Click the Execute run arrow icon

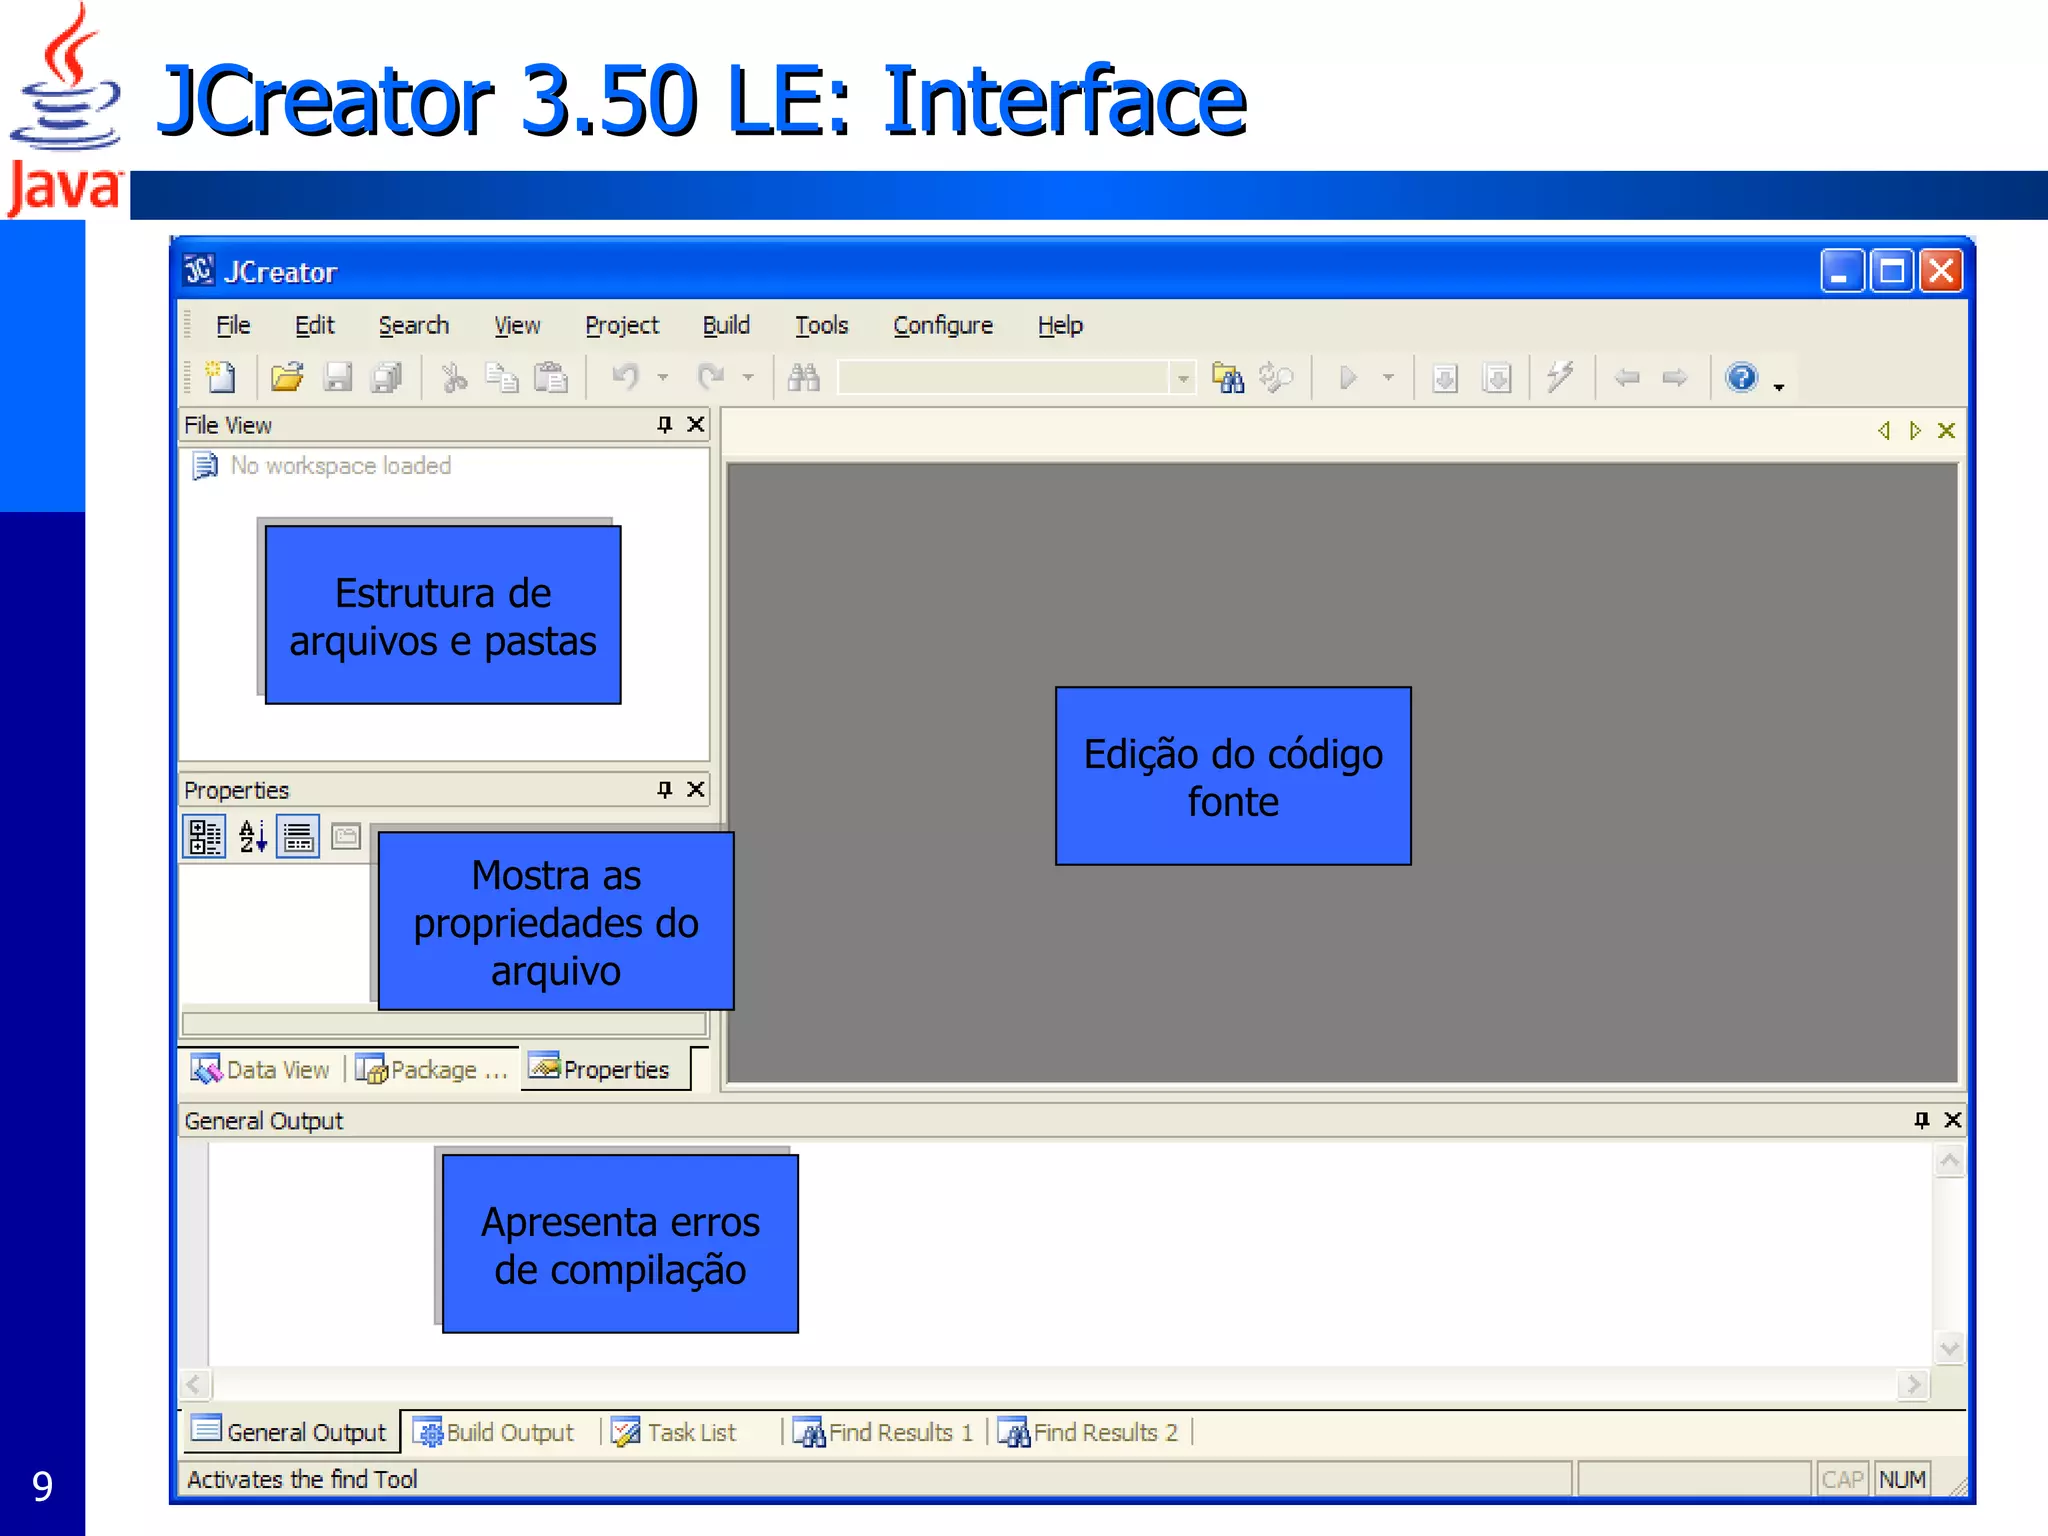coord(1348,377)
